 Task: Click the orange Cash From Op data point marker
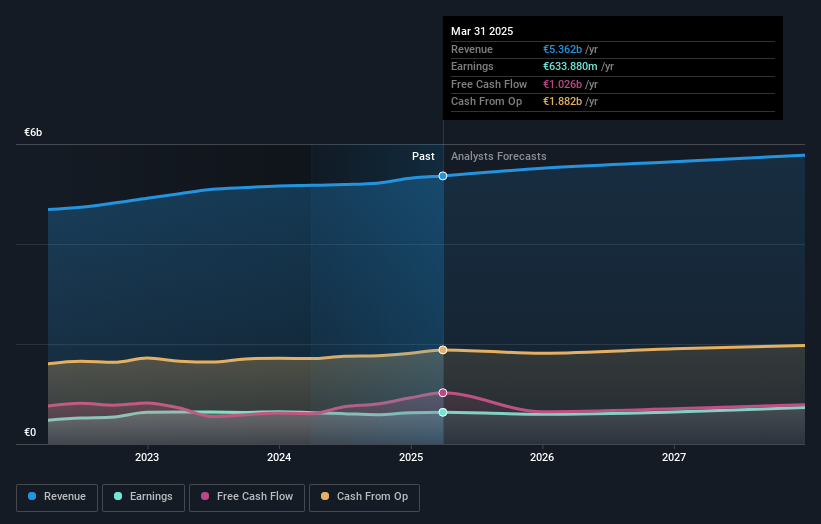point(443,350)
